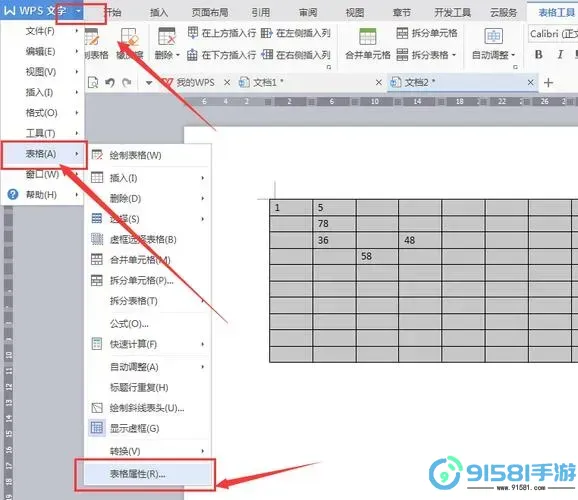Expand the 删除(D) submenu arrow

click(203, 198)
